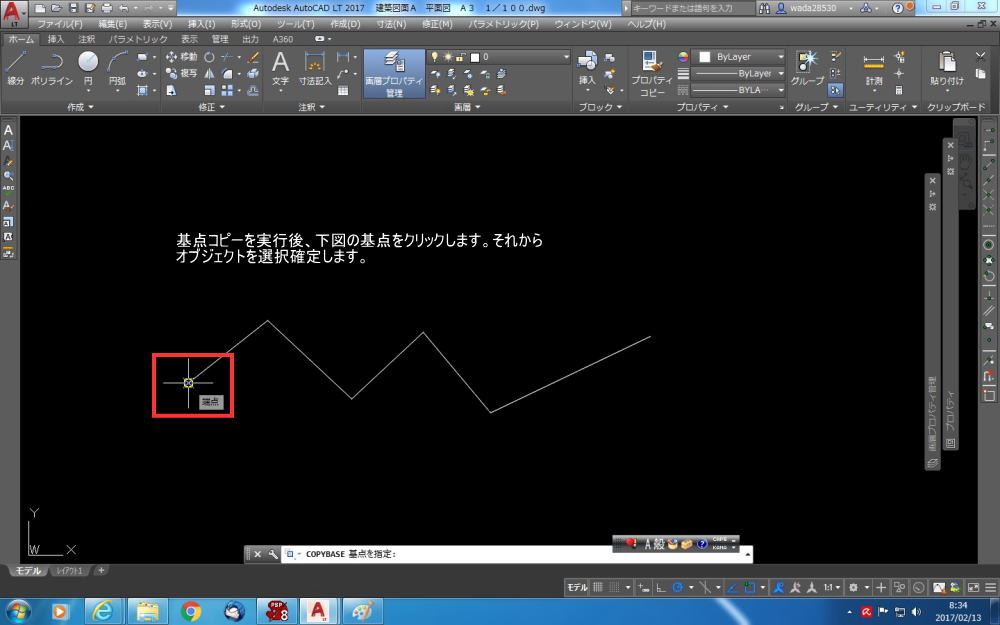Image resolution: width=1000 pixels, height=625 pixels.
Task: Toggle annotation visibility icon in status bar
Action: pyautogui.click(x=778, y=587)
